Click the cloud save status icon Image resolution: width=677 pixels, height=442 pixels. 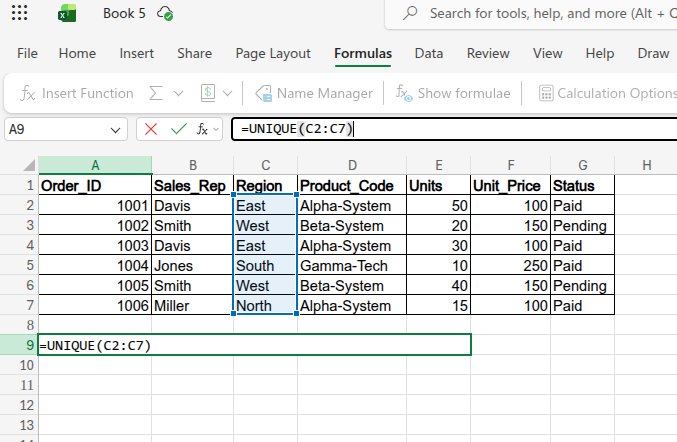[x=166, y=14]
